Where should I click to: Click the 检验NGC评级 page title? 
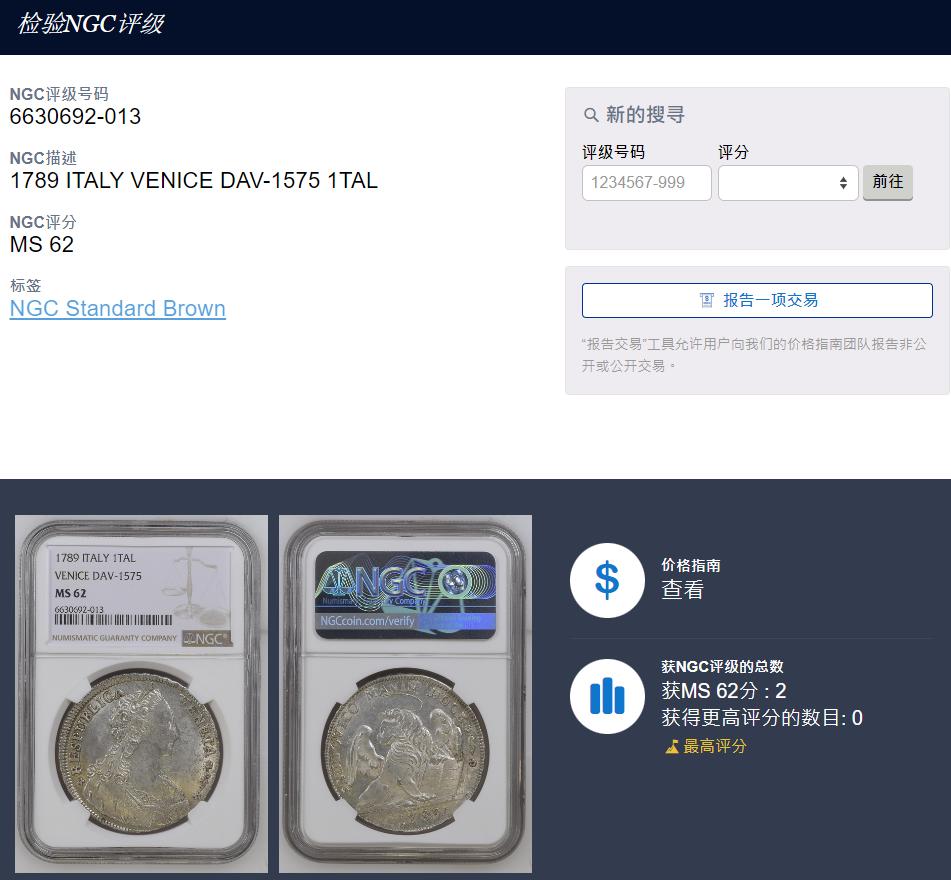point(91,24)
